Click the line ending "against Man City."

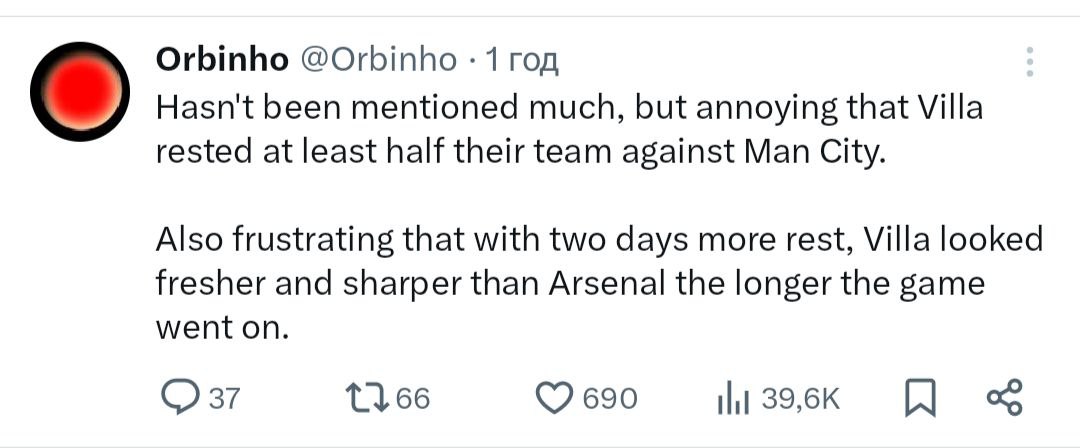(x=520, y=151)
